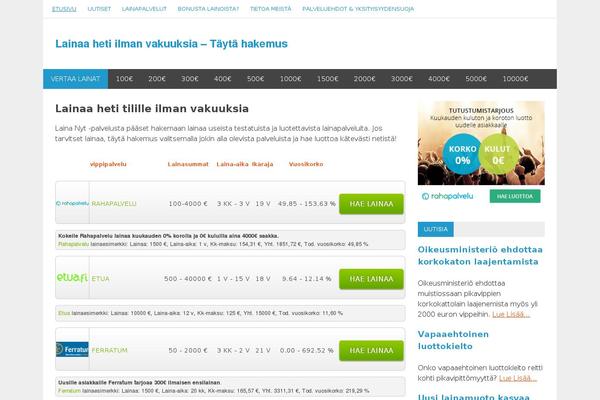This screenshot has width=600, height=400.
Task: Open Uusi lainamuoto kasvaa article heading
Action: pyautogui.click(x=474, y=397)
